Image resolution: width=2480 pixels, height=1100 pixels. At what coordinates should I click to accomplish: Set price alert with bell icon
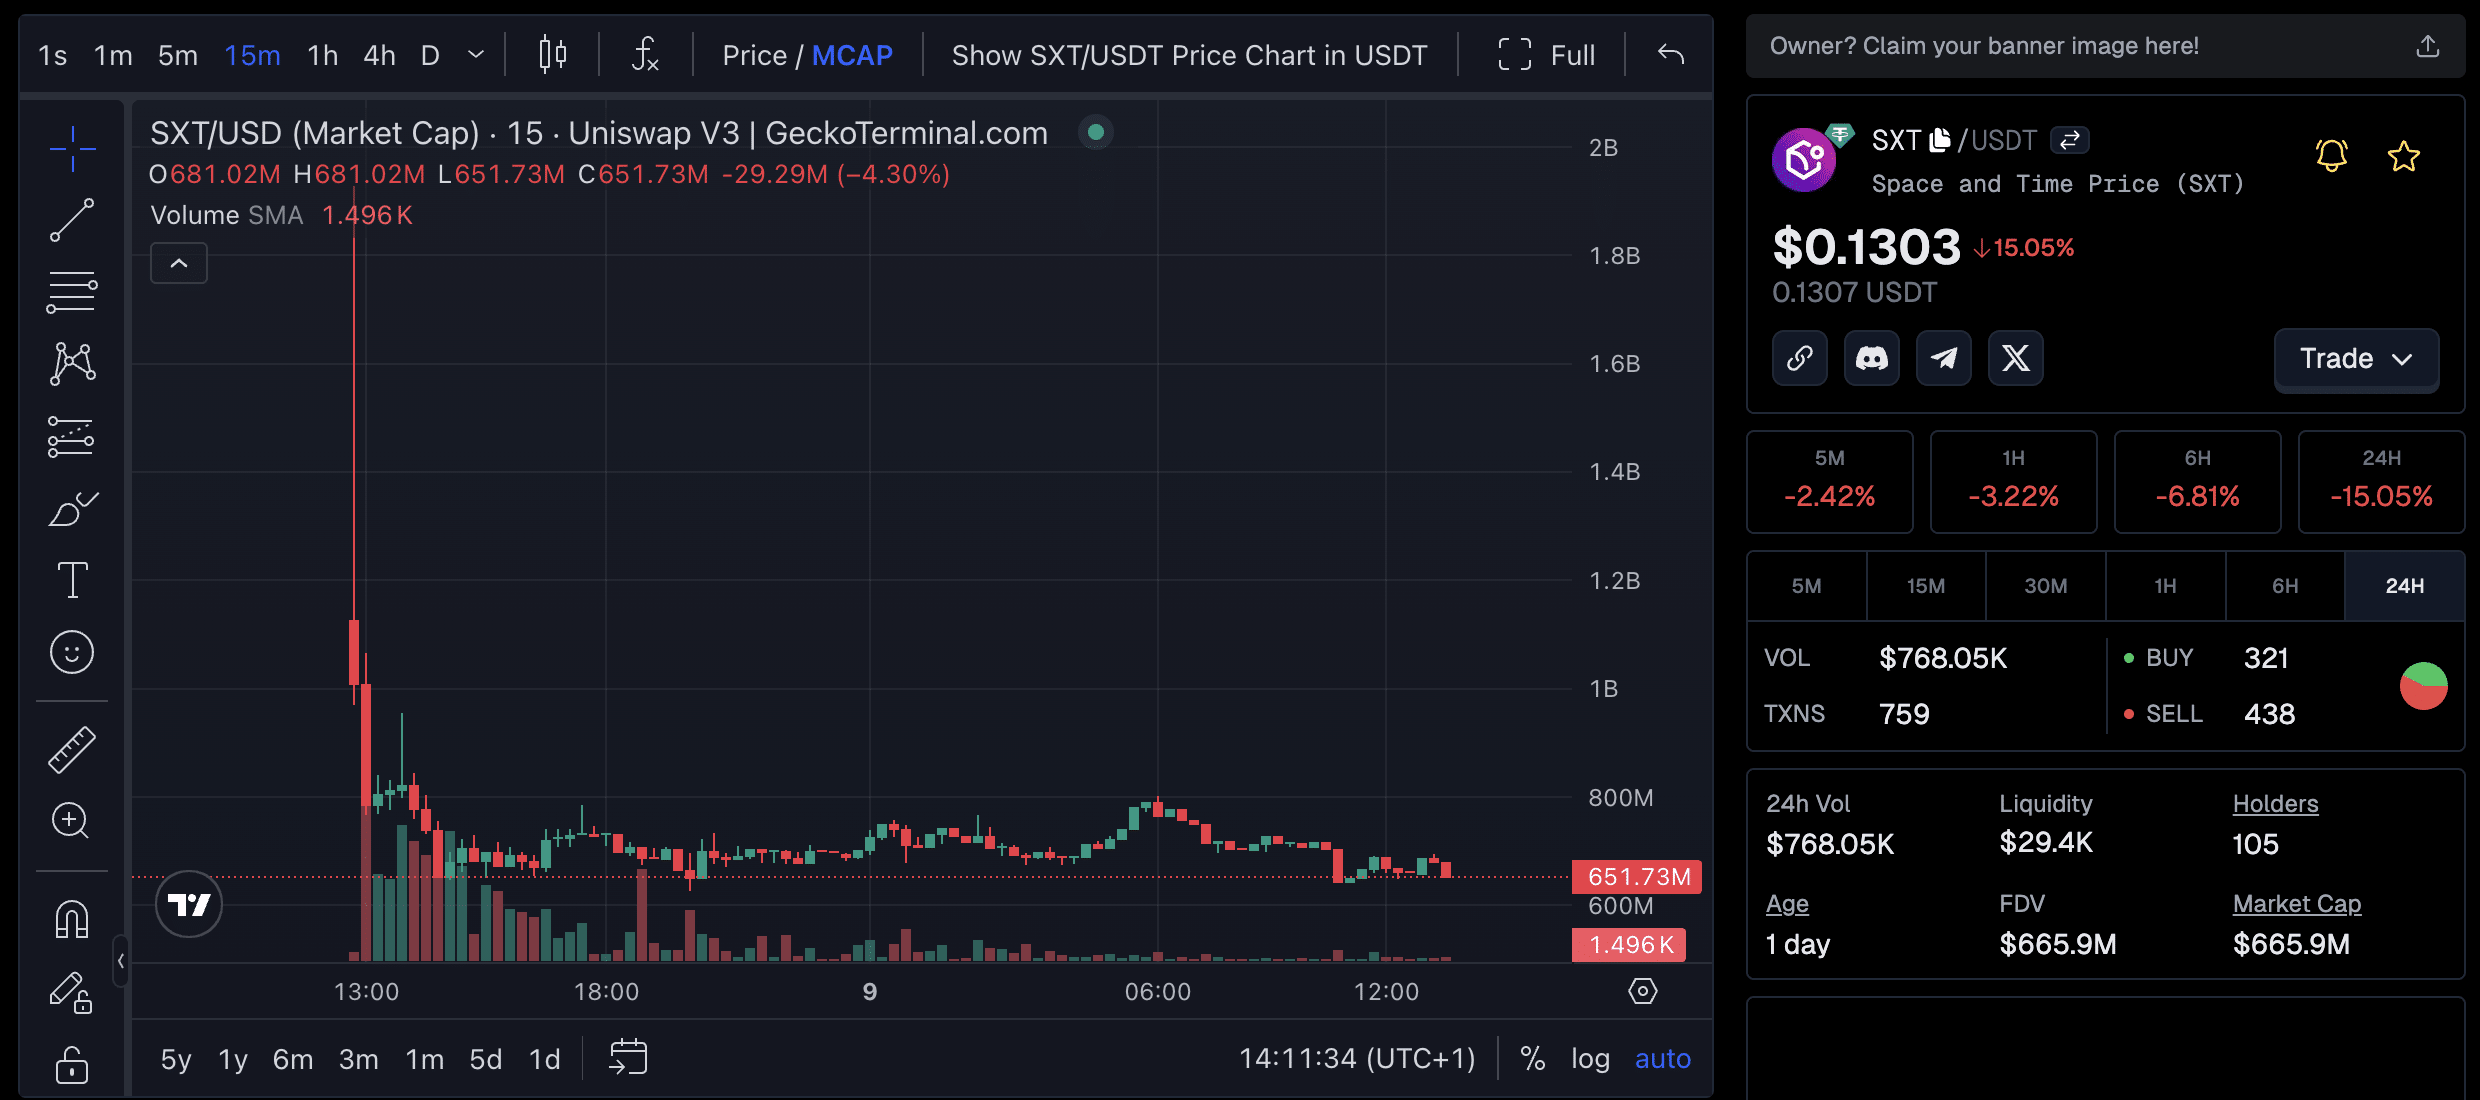[2331, 156]
